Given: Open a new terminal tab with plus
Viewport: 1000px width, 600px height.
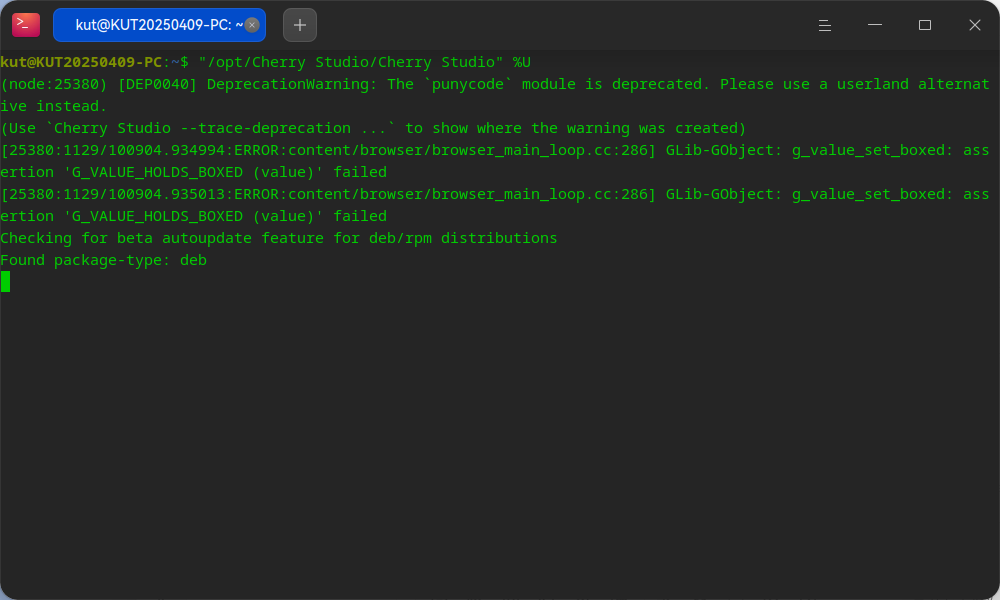Looking at the screenshot, I should (300, 25).
